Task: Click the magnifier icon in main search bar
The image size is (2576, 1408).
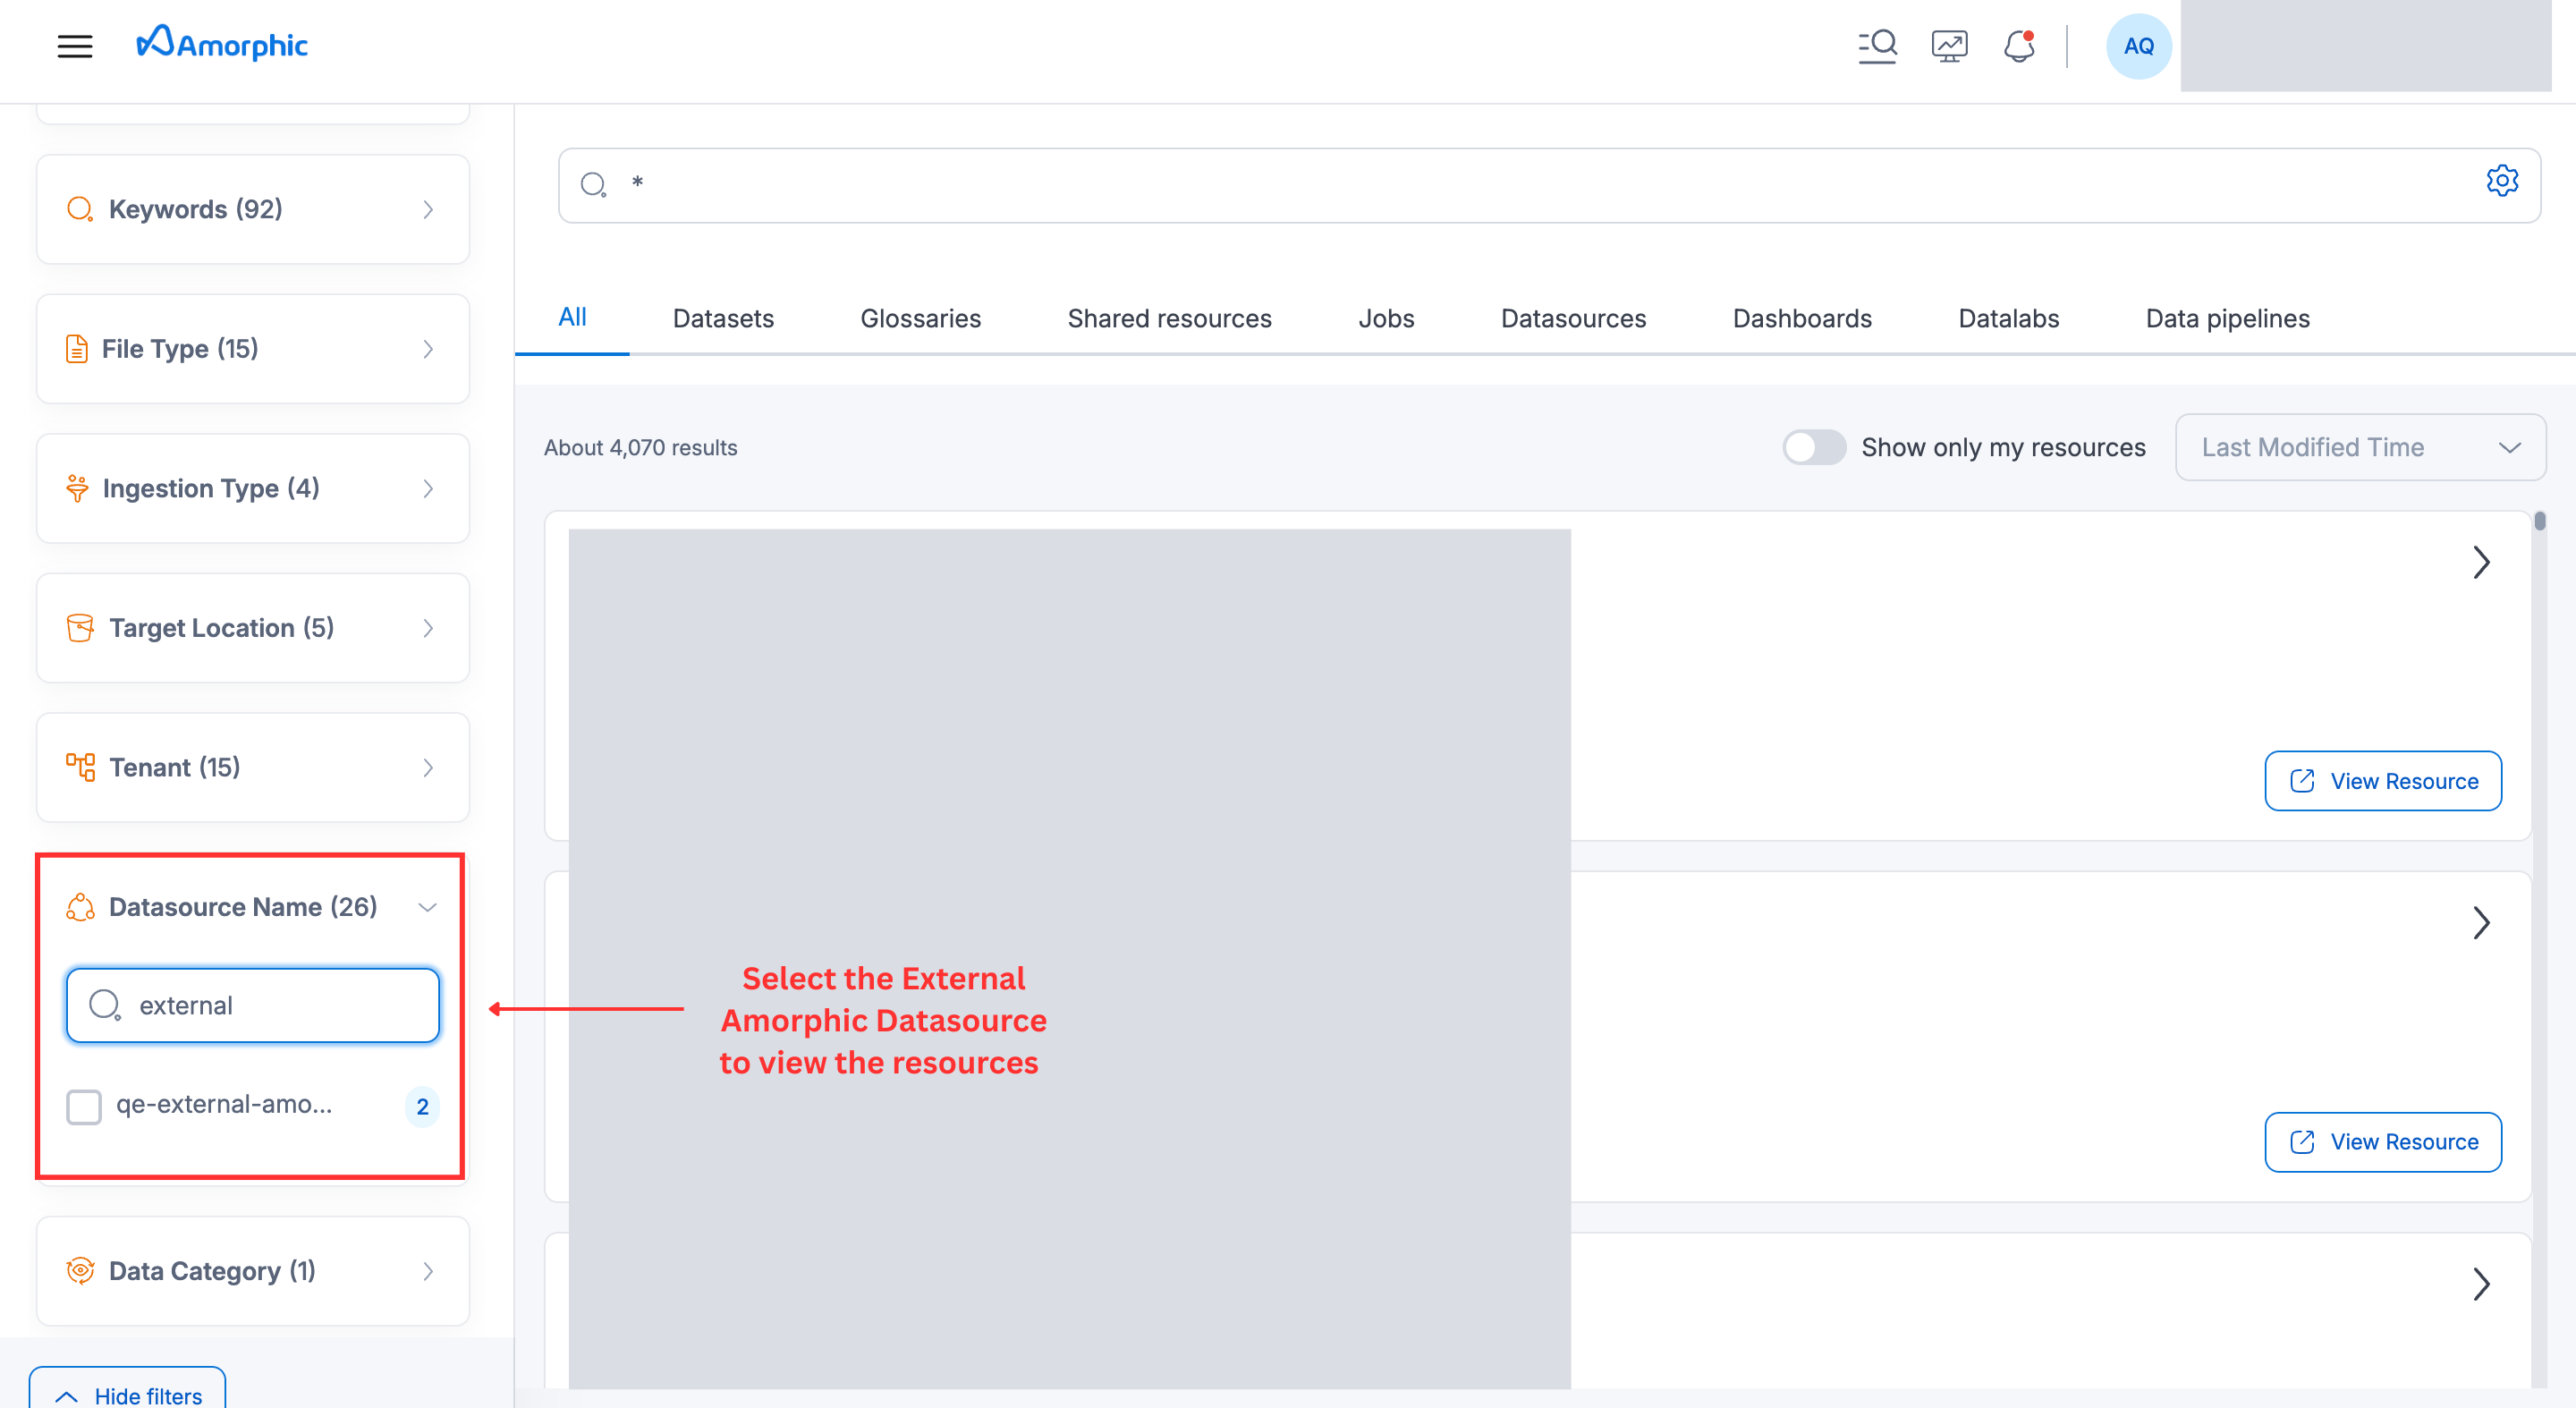Action: pos(593,184)
